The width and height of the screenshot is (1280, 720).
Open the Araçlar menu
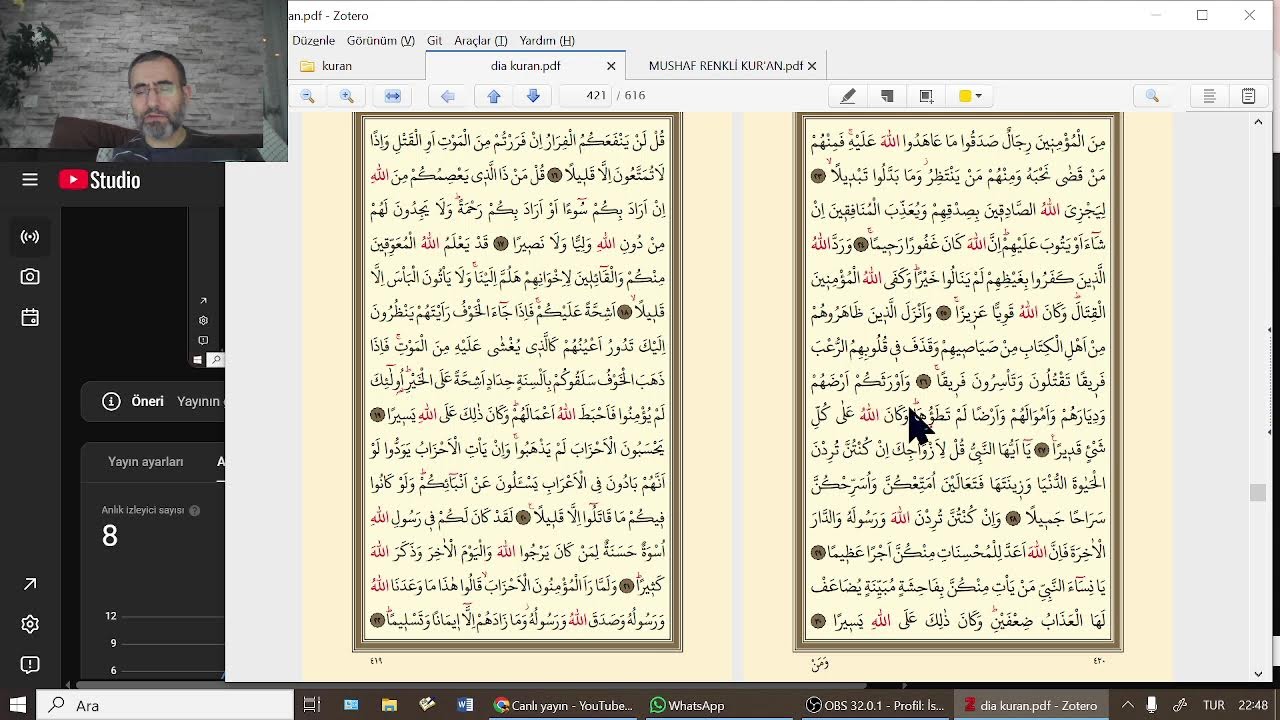480,41
